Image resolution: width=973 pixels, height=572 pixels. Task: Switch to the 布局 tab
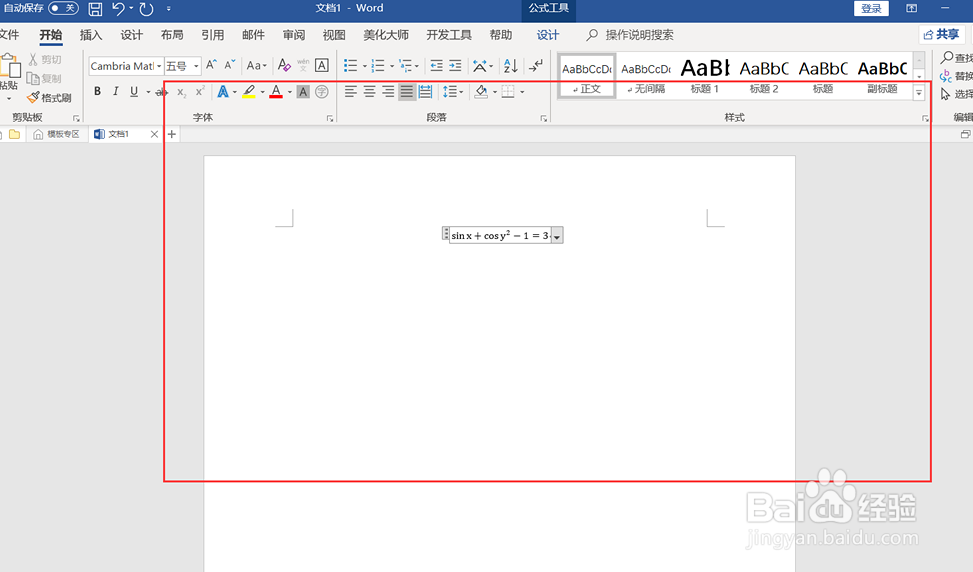coord(172,35)
